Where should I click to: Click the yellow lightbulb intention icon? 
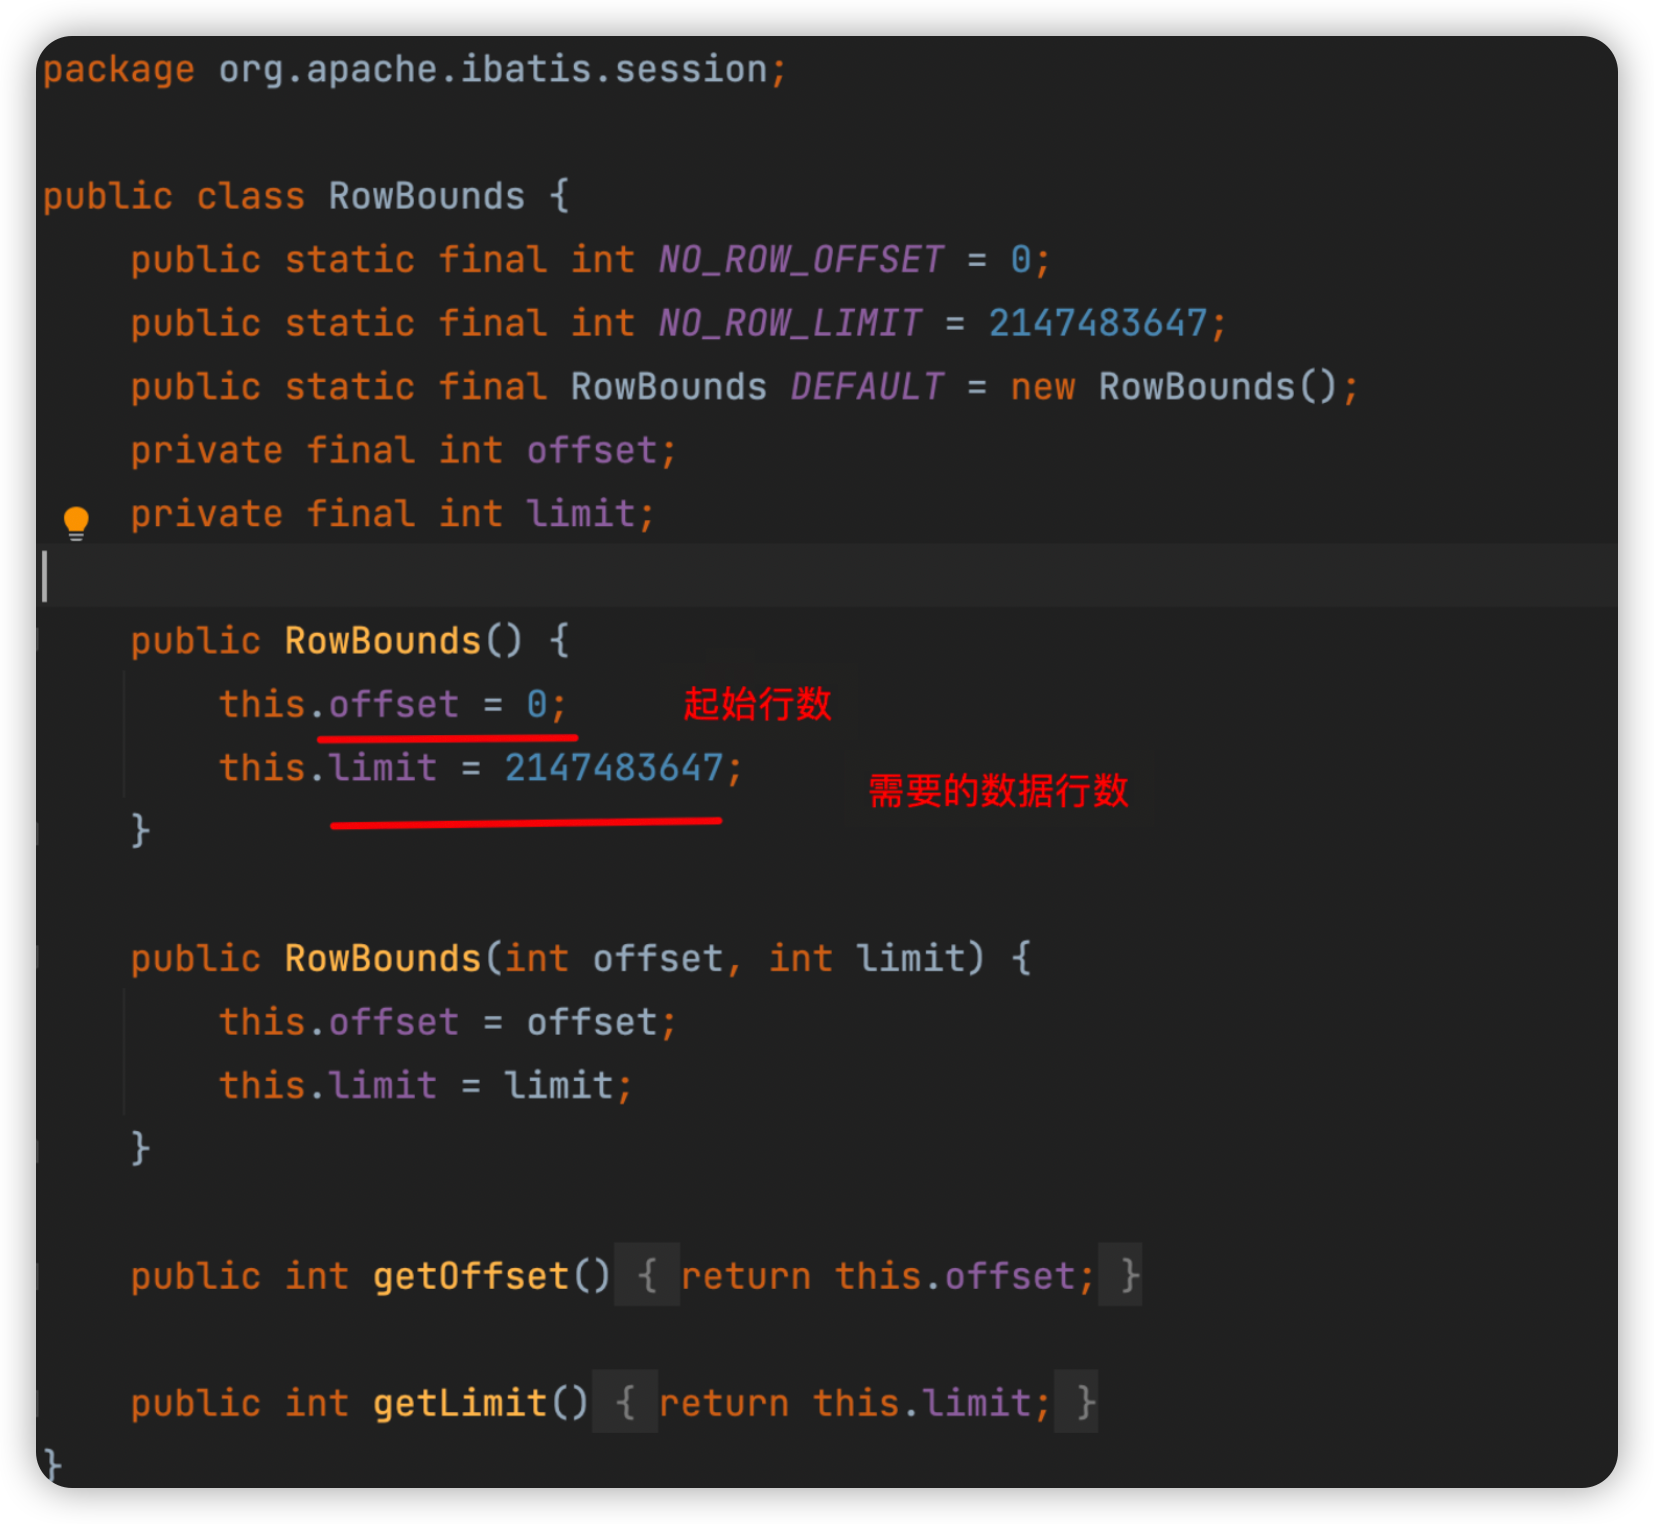(76, 522)
